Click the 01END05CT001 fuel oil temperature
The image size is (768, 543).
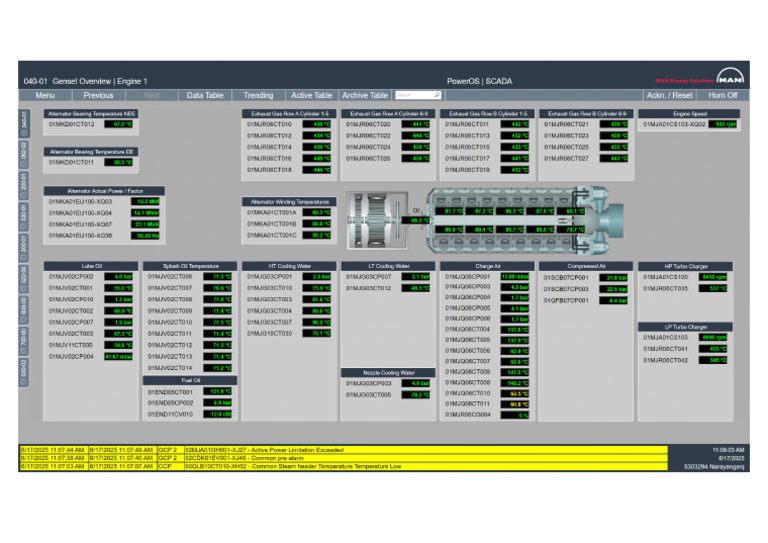(x=217, y=392)
